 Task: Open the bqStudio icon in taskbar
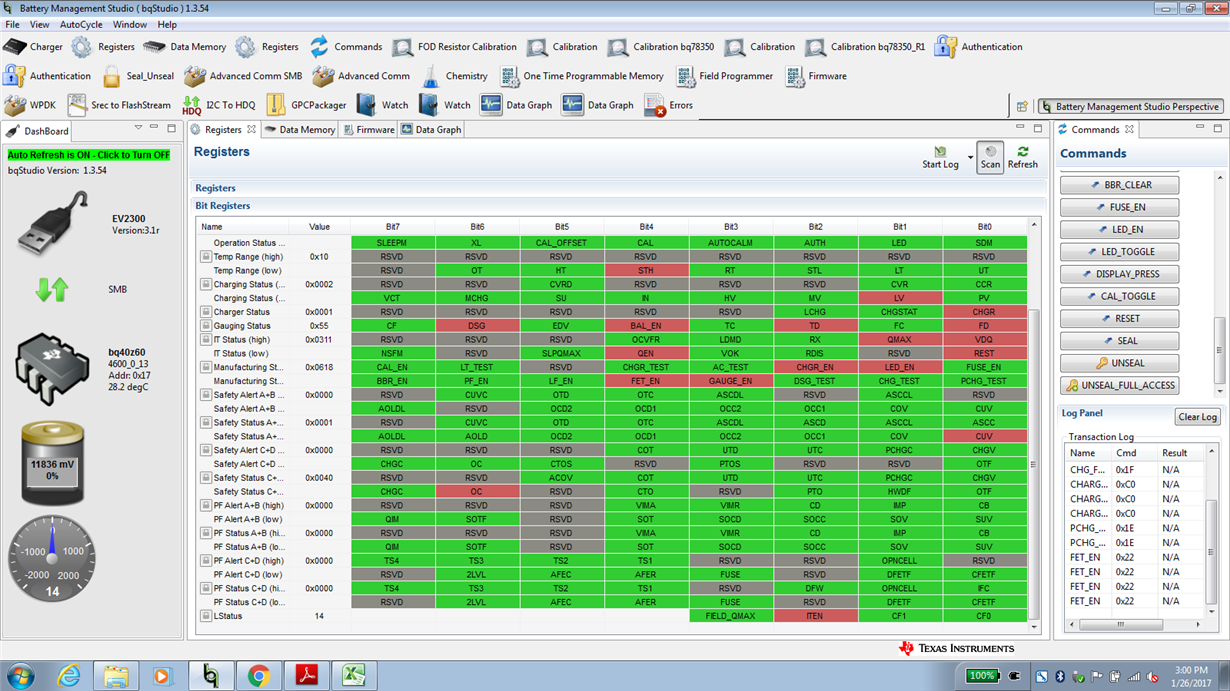pos(210,677)
